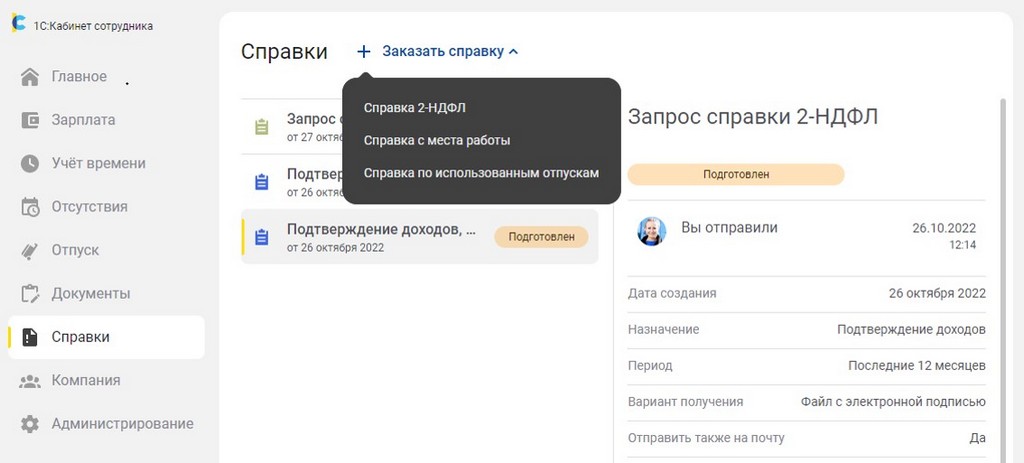This screenshot has height=463, width=1024.
Task: Click blue clipboard icon of selected Подтверждение доходов row
Action: [x=261, y=236]
